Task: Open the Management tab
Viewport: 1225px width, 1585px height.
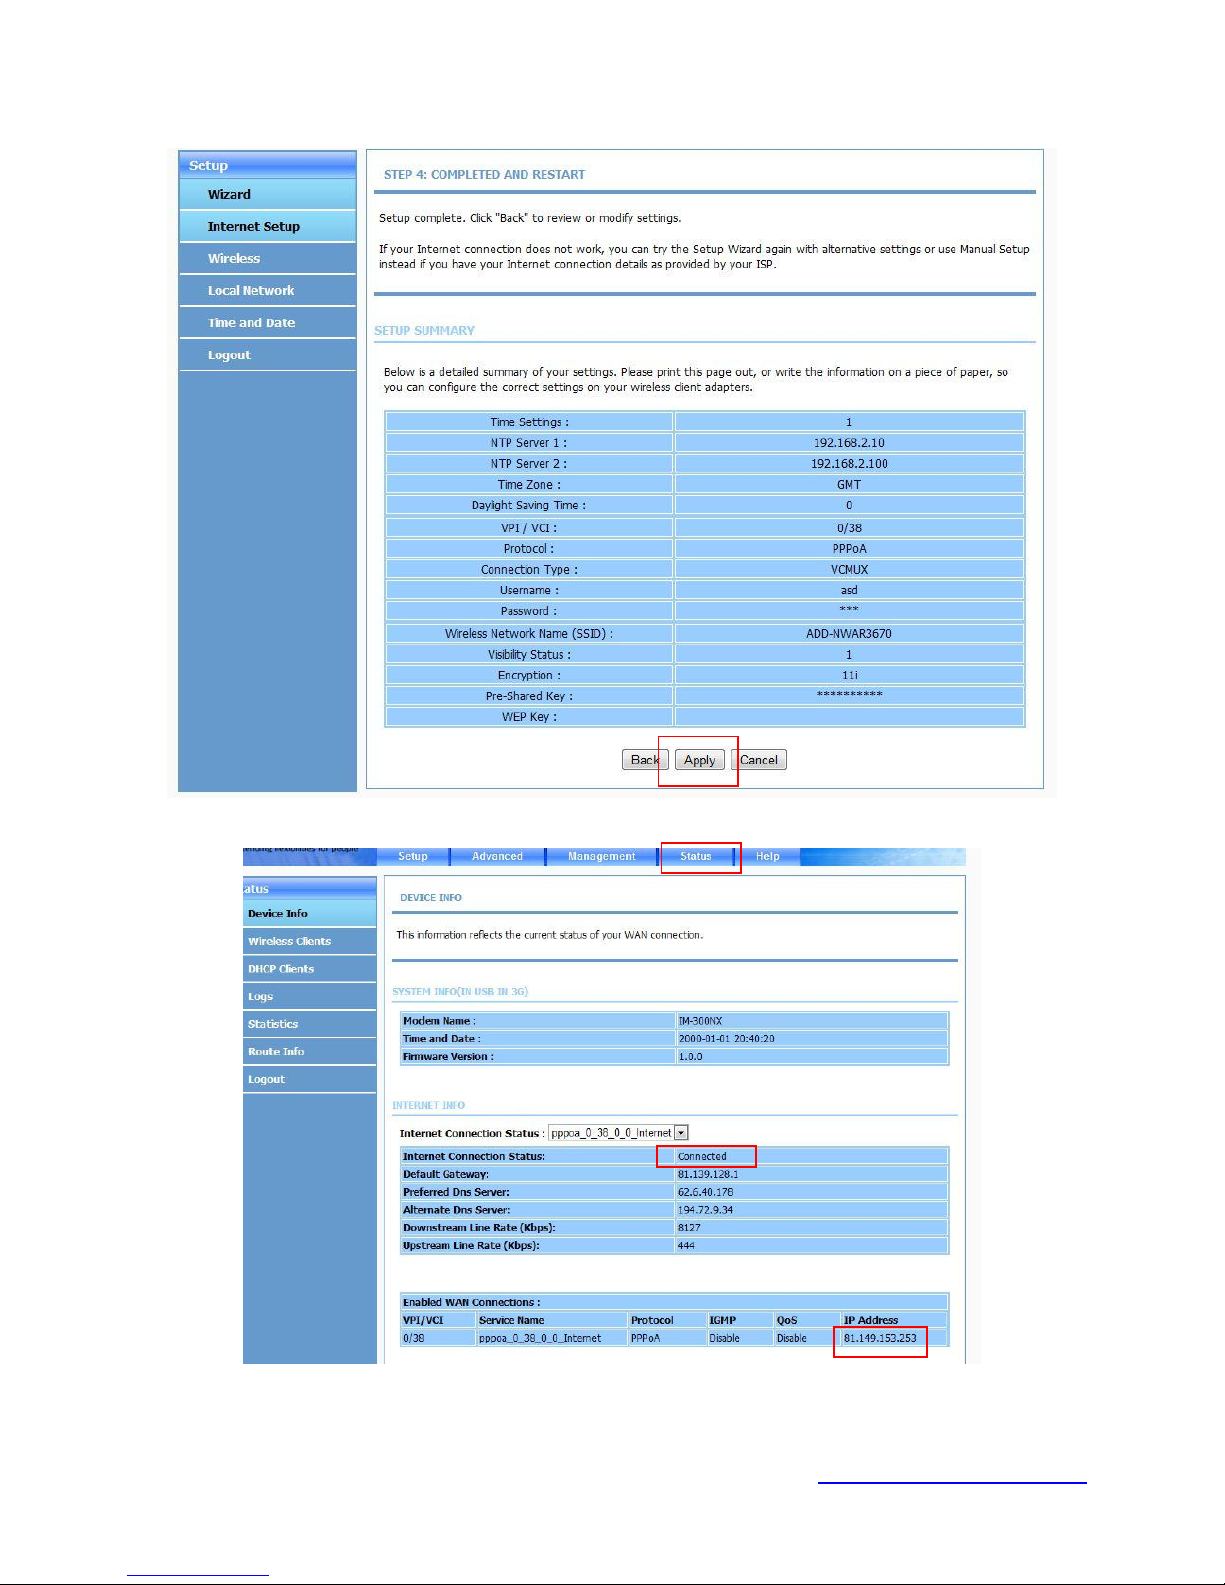Action: tap(601, 856)
